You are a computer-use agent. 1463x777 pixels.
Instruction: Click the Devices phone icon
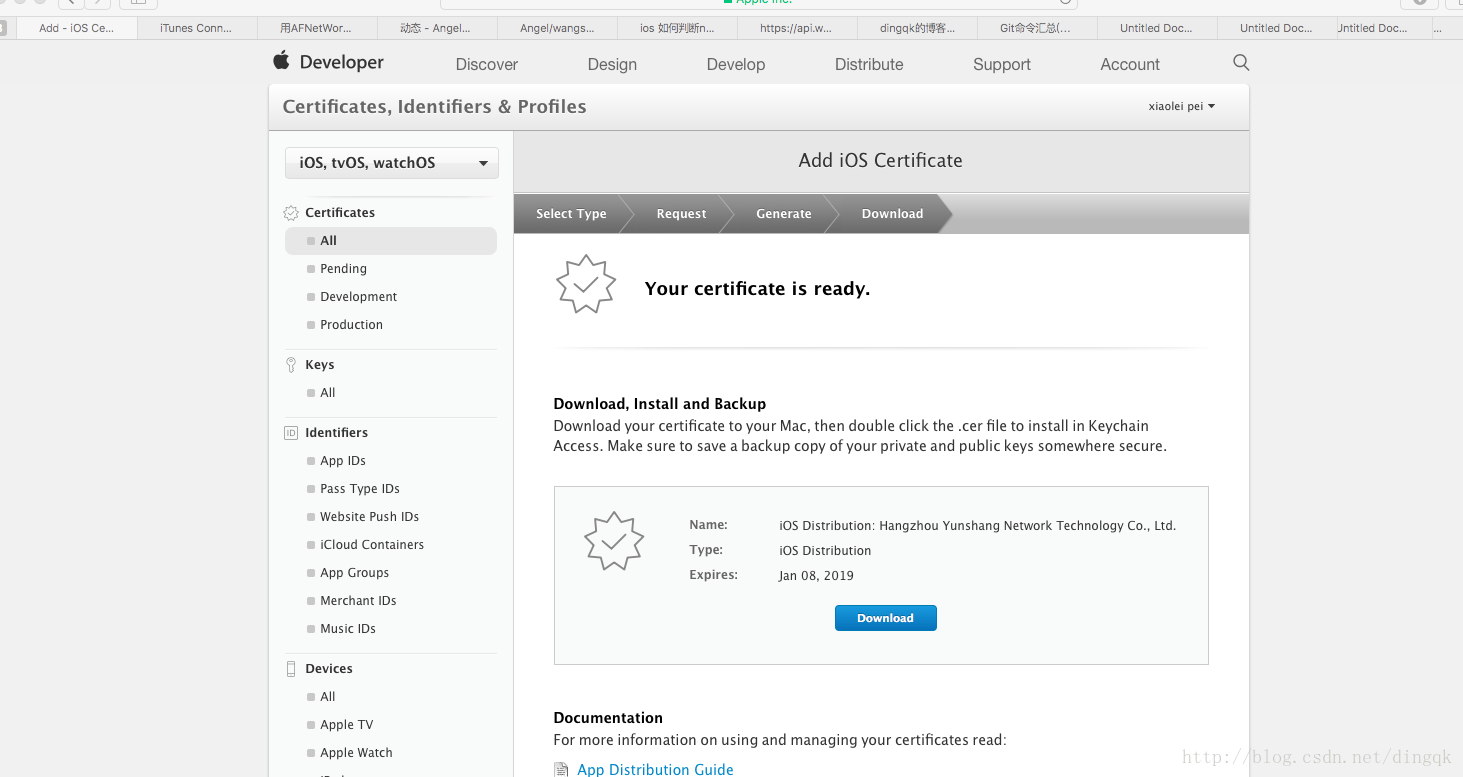click(x=291, y=669)
